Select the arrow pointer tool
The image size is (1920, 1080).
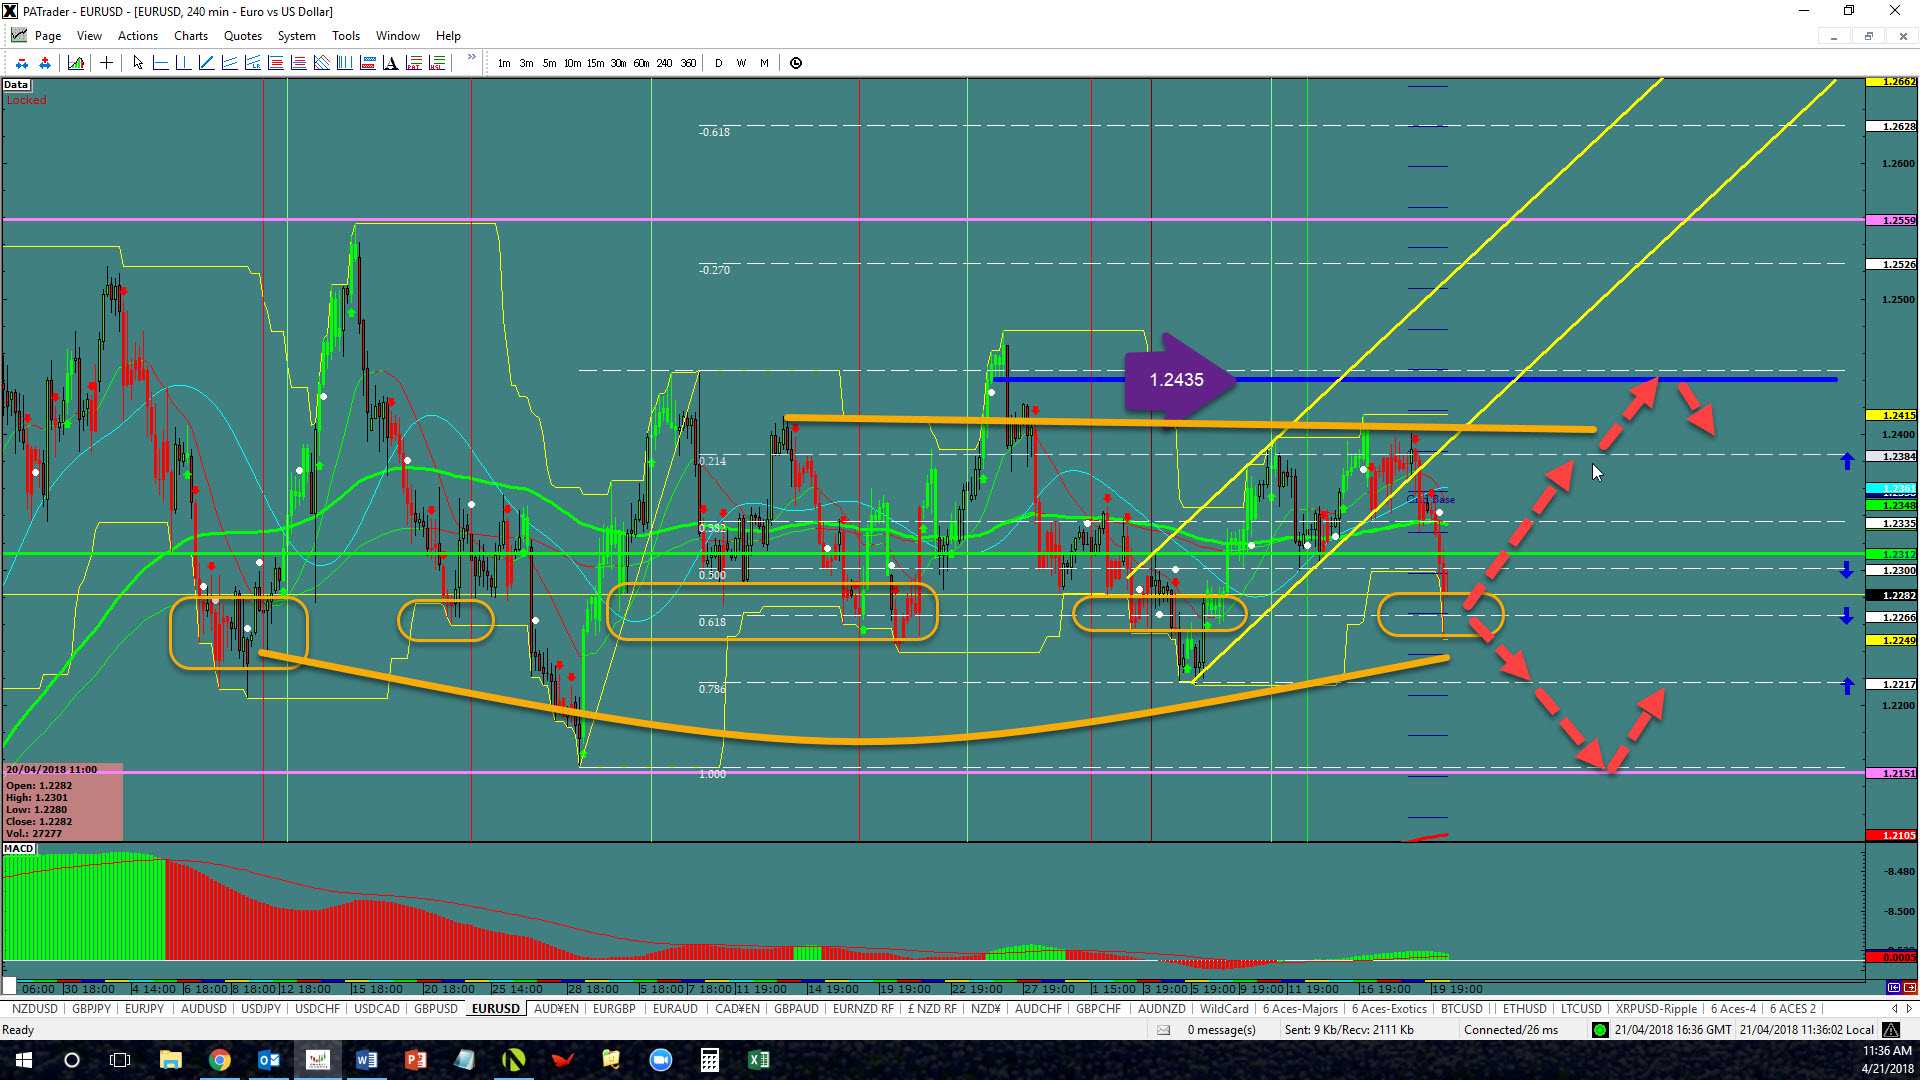(x=138, y=63)
